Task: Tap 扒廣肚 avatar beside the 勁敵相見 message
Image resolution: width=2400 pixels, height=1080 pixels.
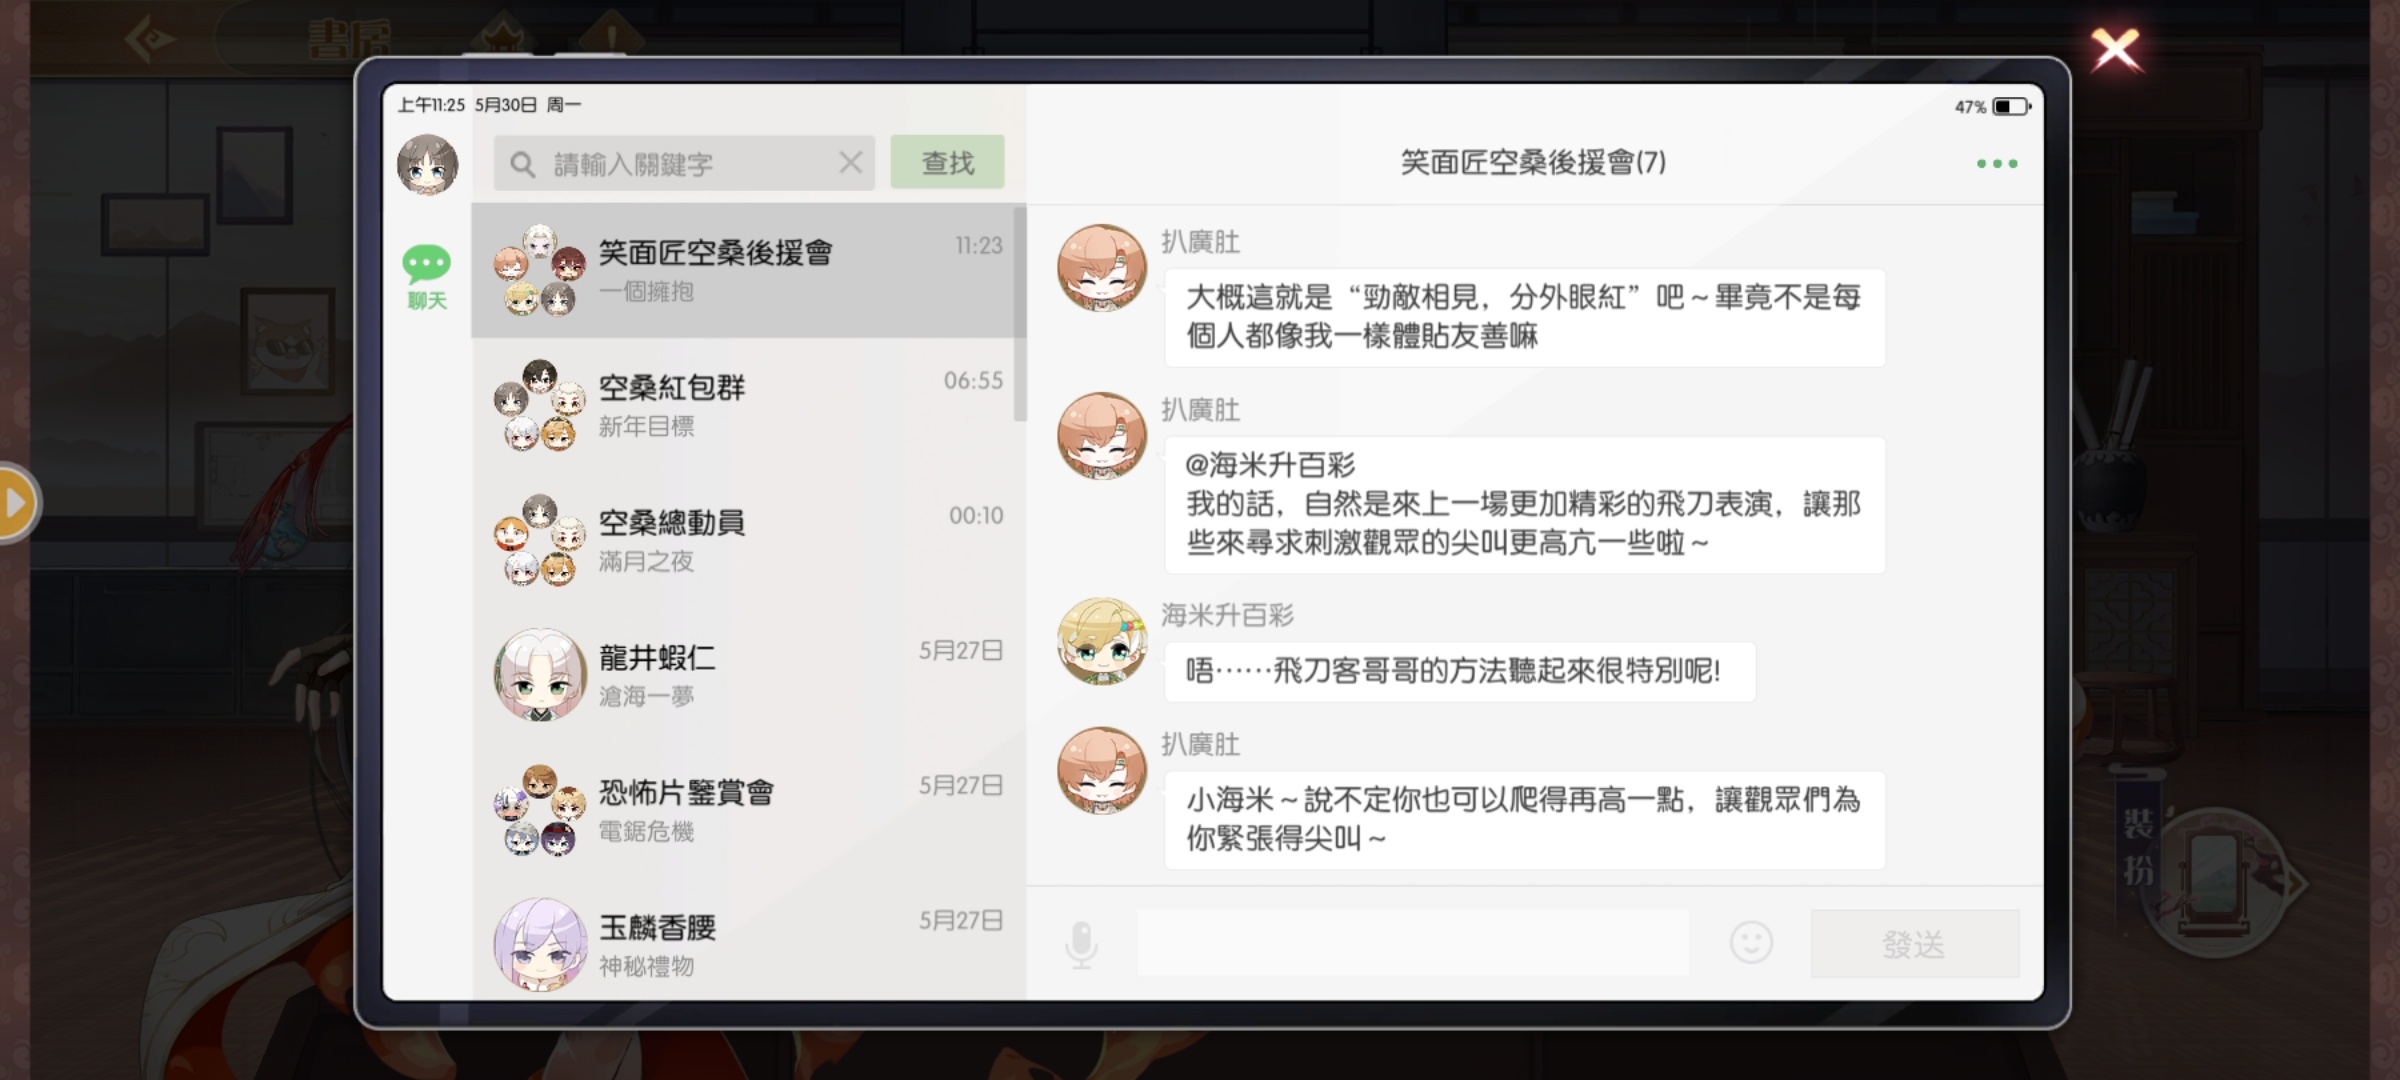Action: click(1102, 268)
